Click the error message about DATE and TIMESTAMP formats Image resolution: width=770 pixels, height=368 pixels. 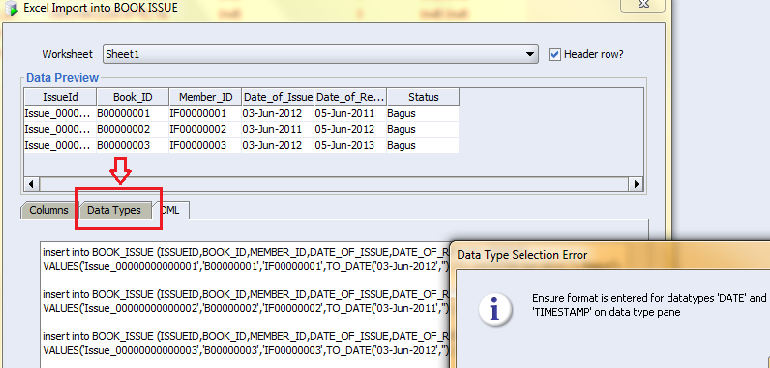[x=649, y=305]
